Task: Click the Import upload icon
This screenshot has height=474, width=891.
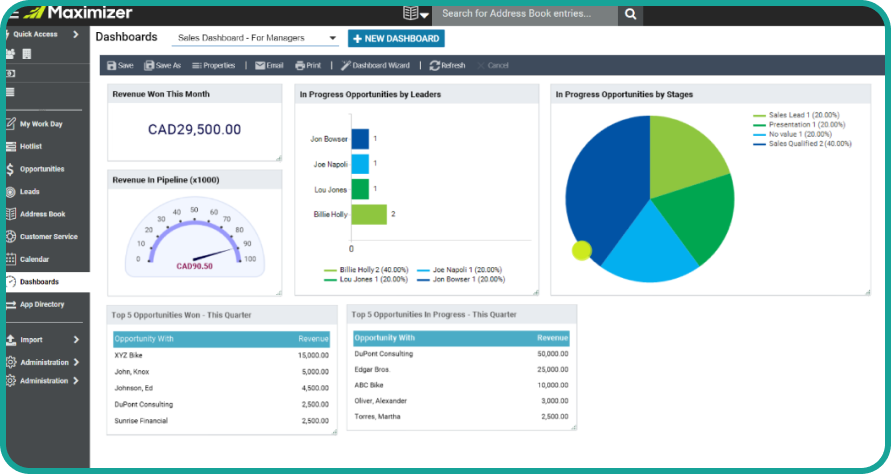Action: point(11,340)
